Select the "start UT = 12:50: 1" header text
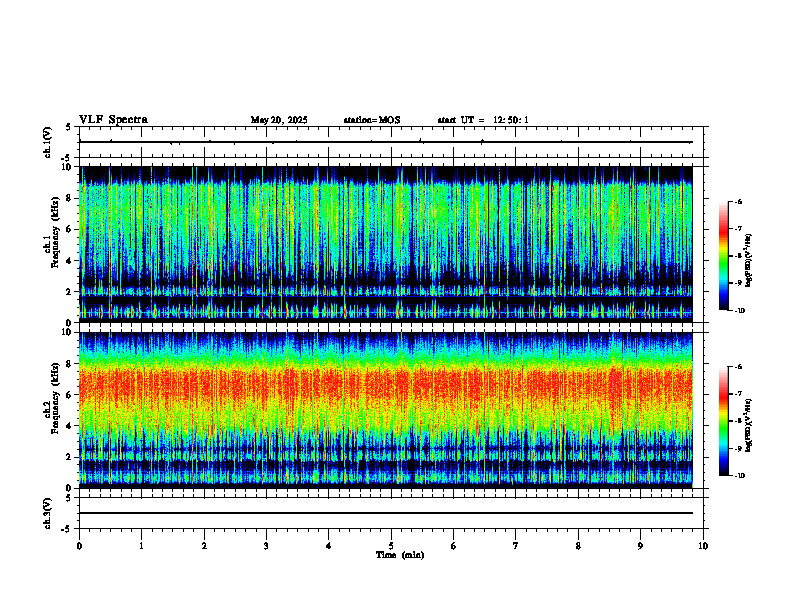The image size is (792, 612). point(483,120)
